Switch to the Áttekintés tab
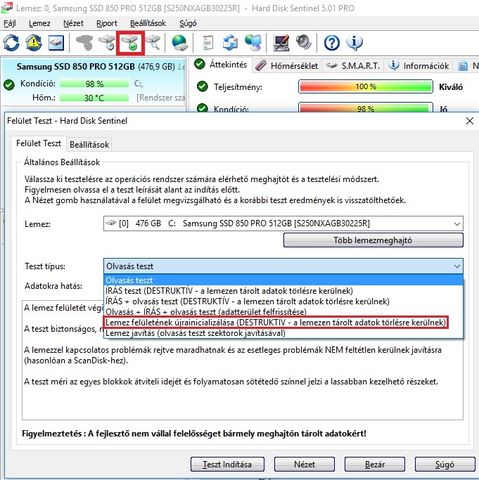The height and width of the screenshot is (480, 479). [221, 65]
